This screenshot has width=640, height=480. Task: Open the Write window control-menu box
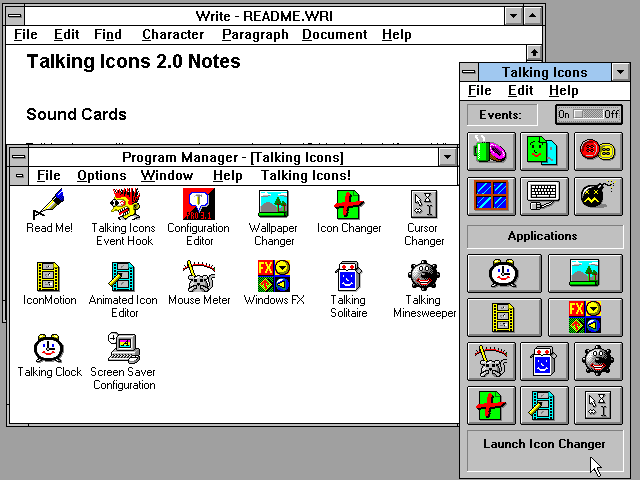point(15,16)
